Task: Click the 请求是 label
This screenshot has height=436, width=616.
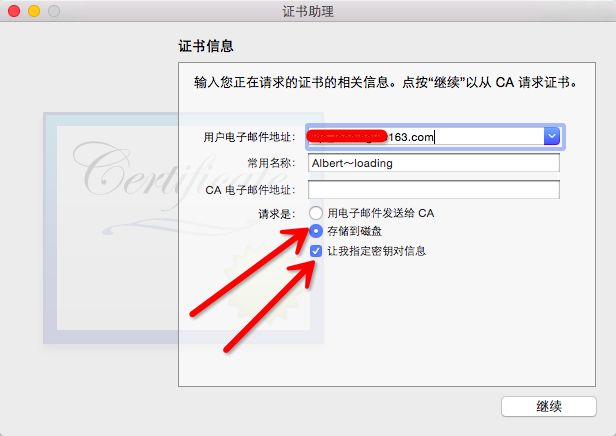Action: click(277, 214)
